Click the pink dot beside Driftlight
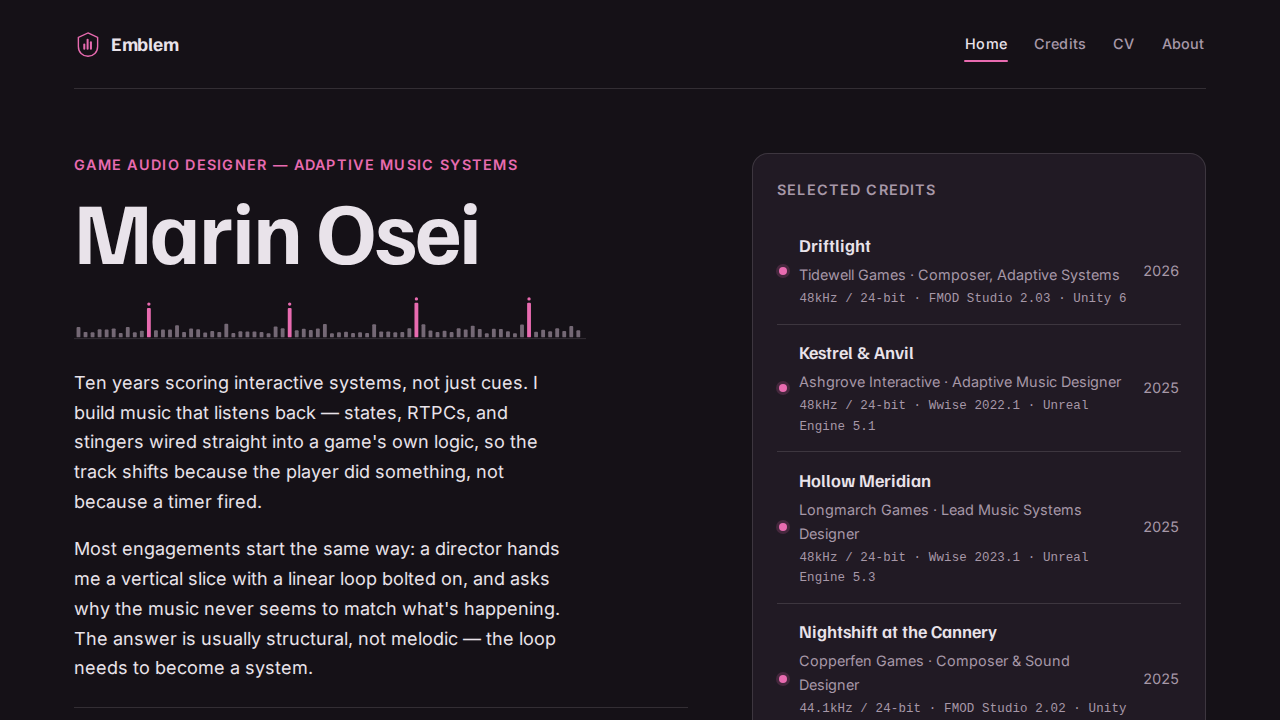 [x=783, y=271]
